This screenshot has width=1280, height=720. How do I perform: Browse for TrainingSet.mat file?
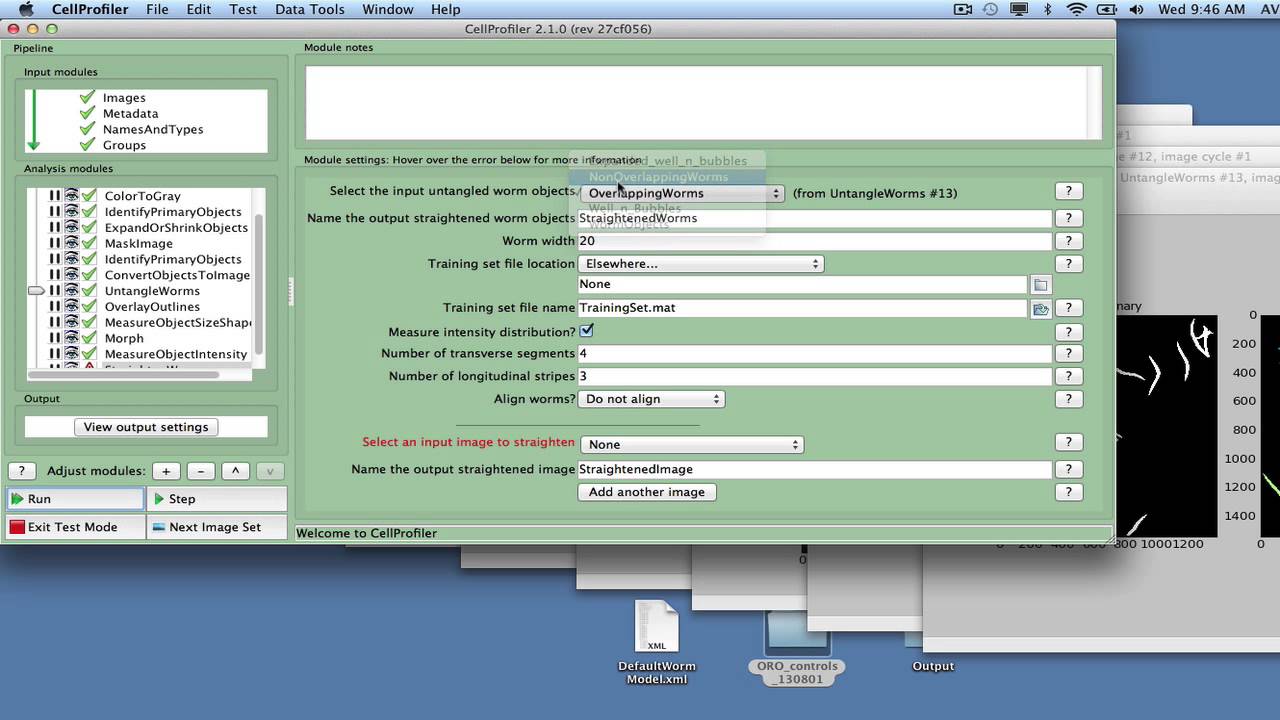(1040, 309)
